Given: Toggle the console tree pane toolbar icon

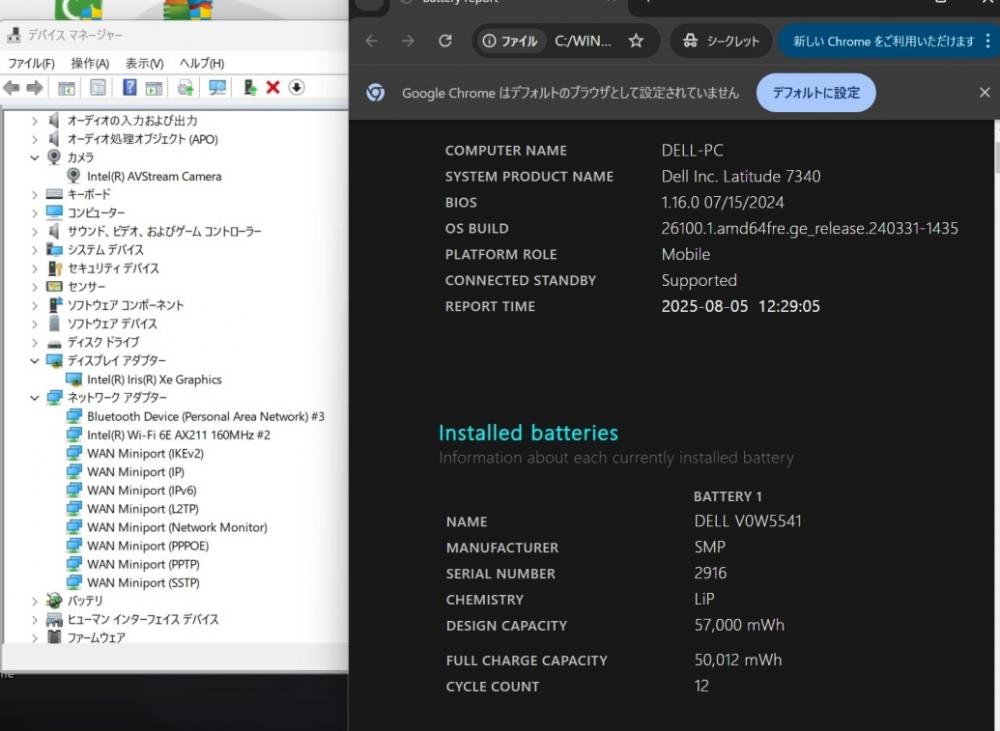Looking at the screenshot, I should (66, 88).
